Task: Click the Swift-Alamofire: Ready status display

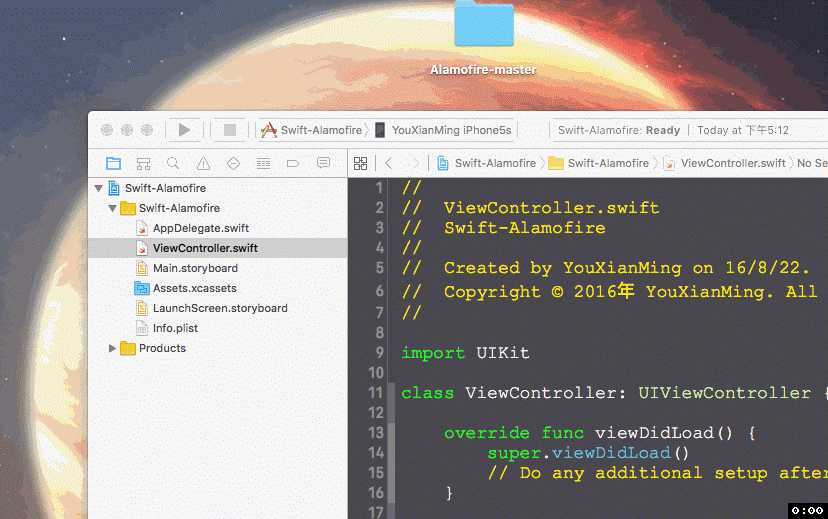Action: tap(618, 130)
